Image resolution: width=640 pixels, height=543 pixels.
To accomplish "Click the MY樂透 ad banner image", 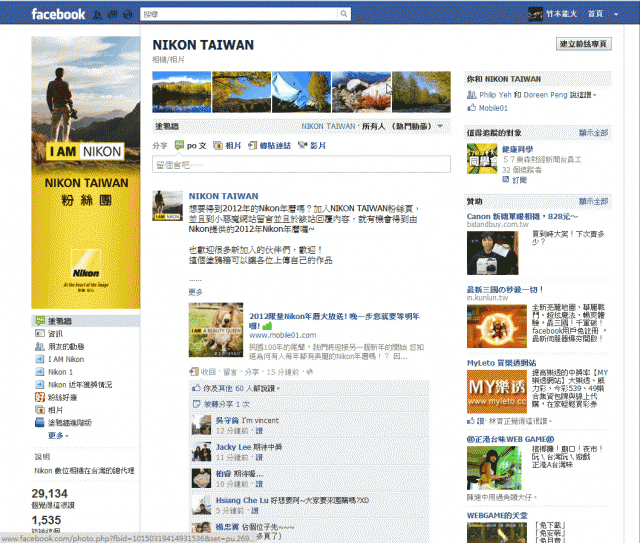I will click(x=497, y=392).
